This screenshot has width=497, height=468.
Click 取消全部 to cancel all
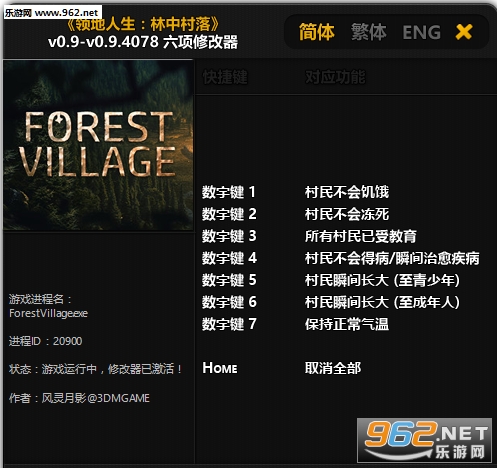coord(333,368)
